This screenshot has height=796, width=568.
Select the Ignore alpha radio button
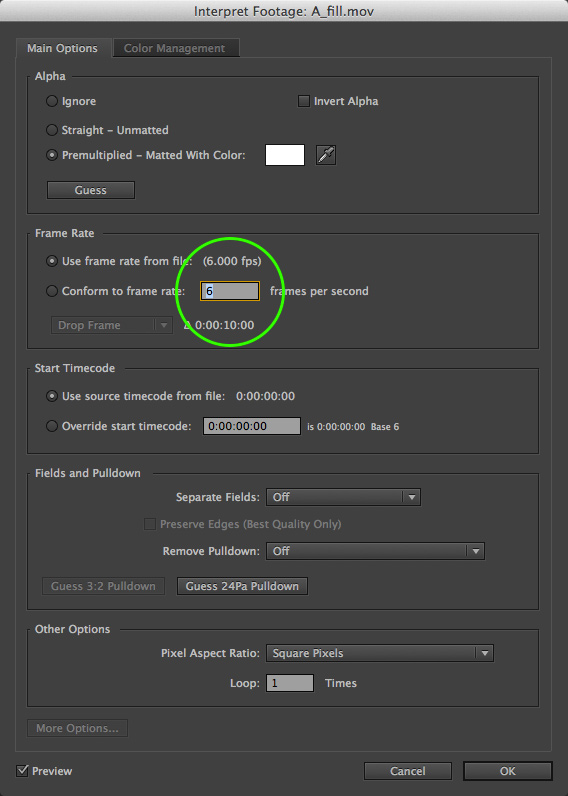[x=52, y=101]
